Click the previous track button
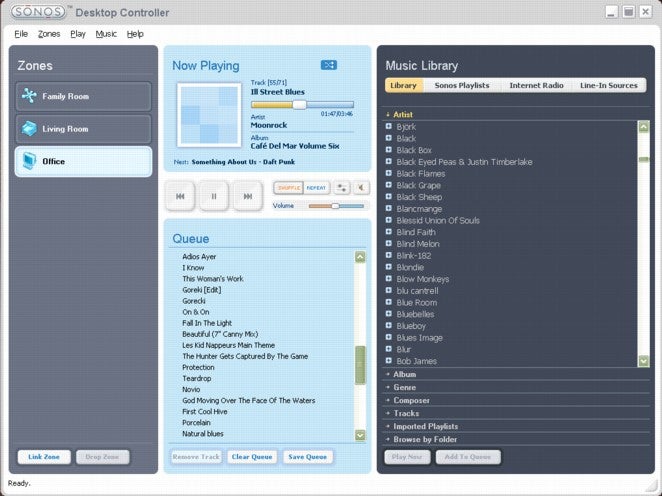Image resolution: width=662 pixels, height=496 pixels. [180, 196]
